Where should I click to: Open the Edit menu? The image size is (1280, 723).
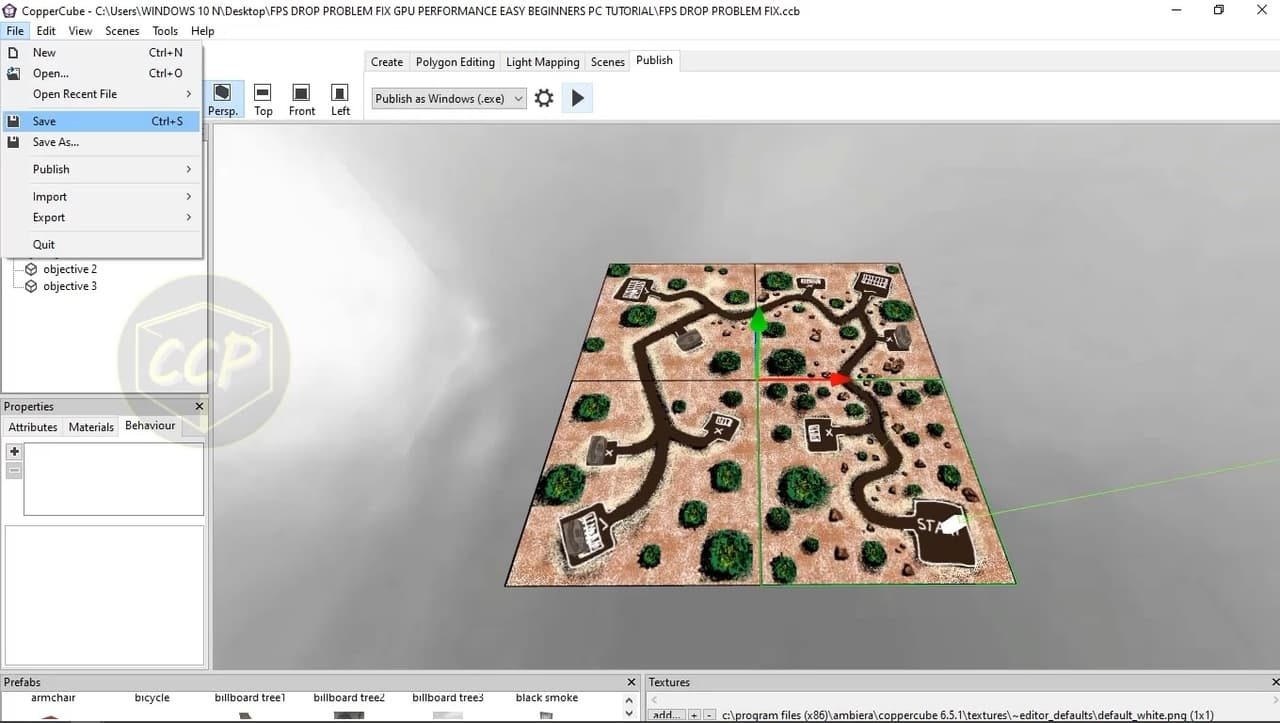click(x=46, y=31)
